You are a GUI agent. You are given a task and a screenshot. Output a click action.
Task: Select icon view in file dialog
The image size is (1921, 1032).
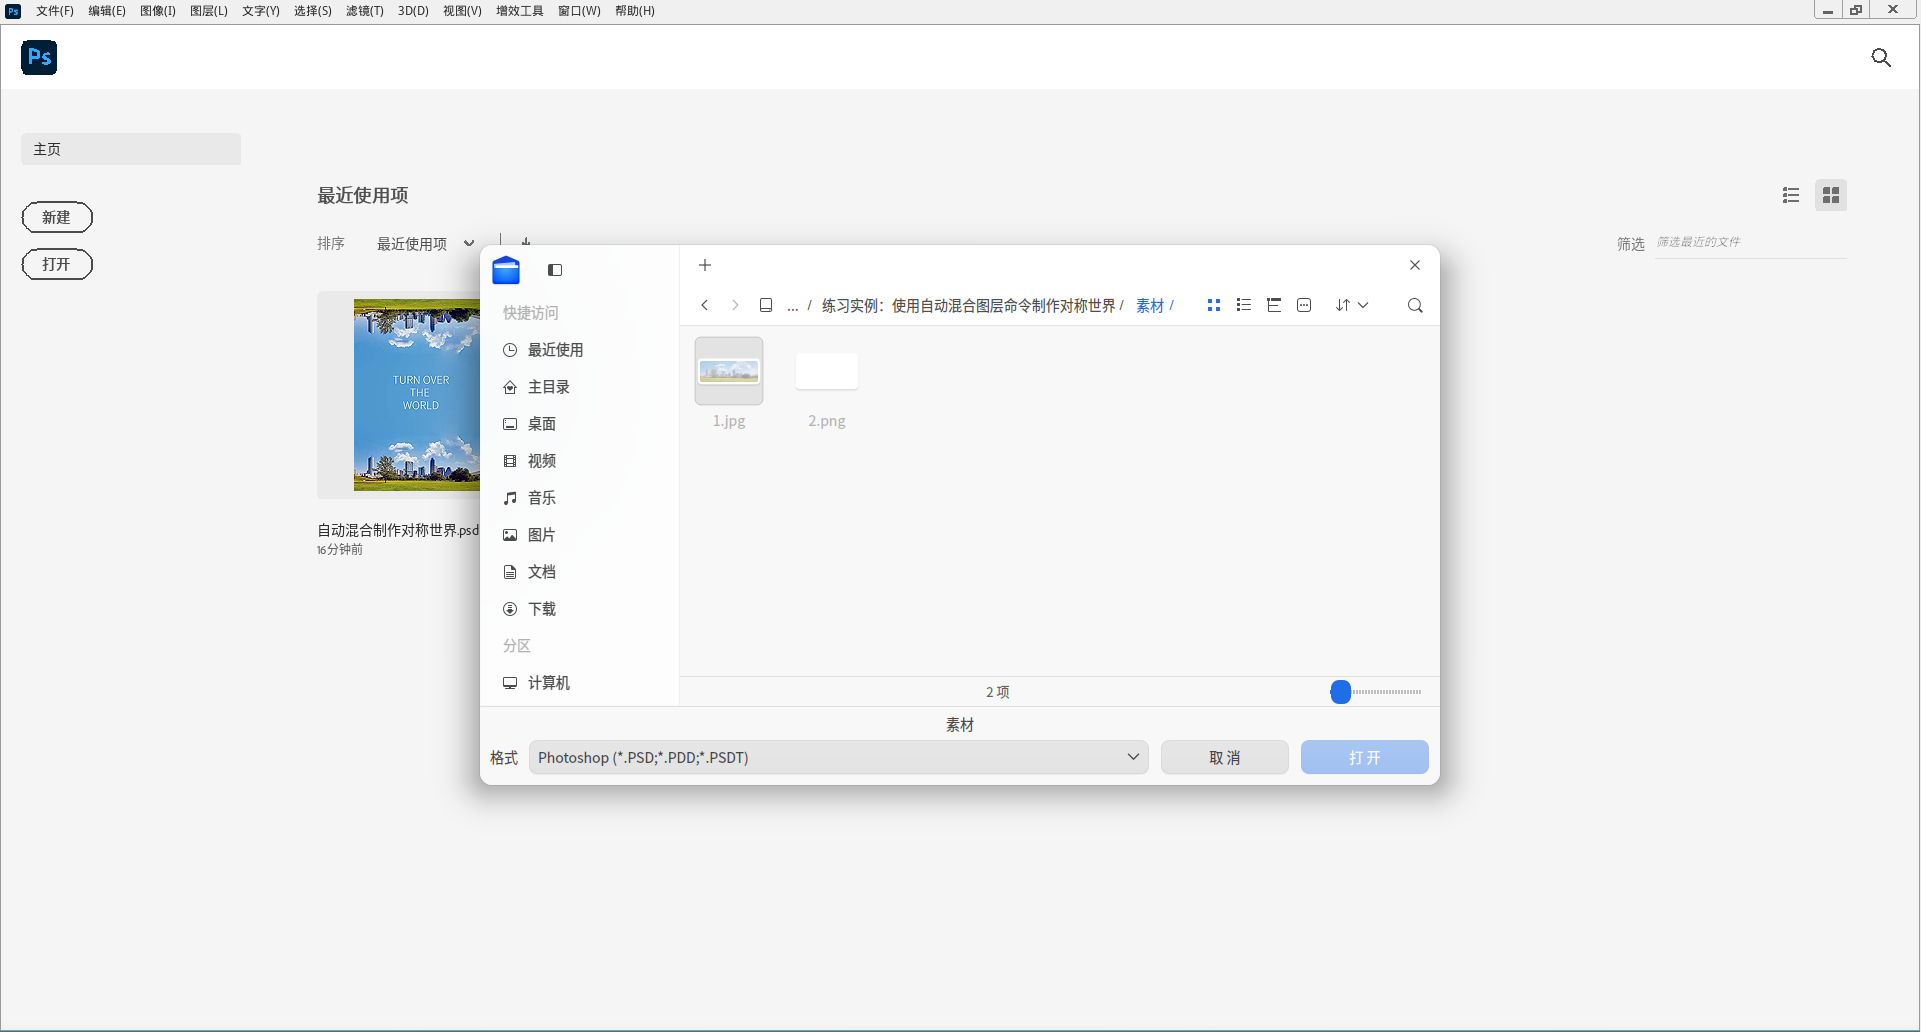coord(1214,305)
